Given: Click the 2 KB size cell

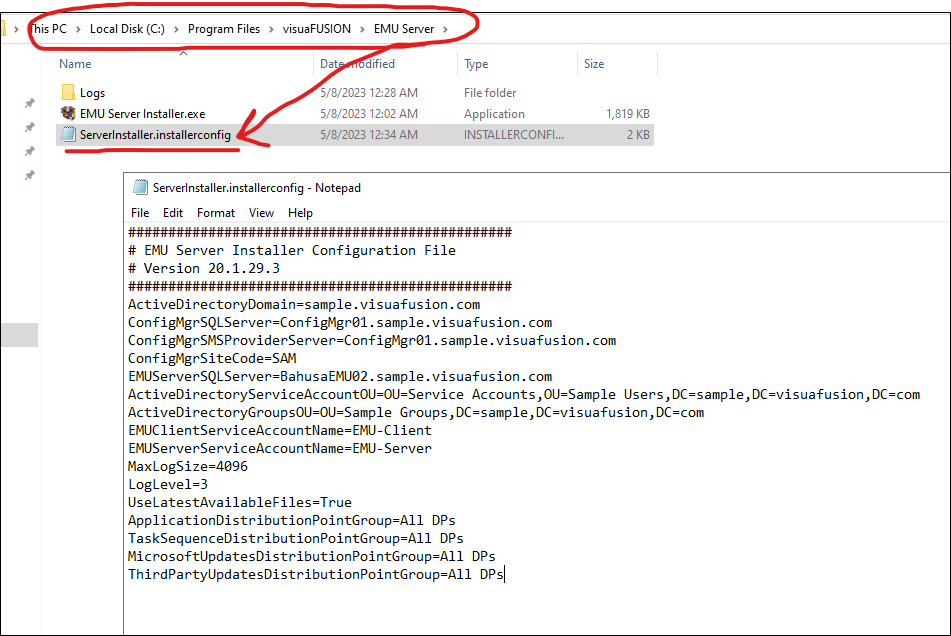Looking at the screenshot, I should pos(638,135).
